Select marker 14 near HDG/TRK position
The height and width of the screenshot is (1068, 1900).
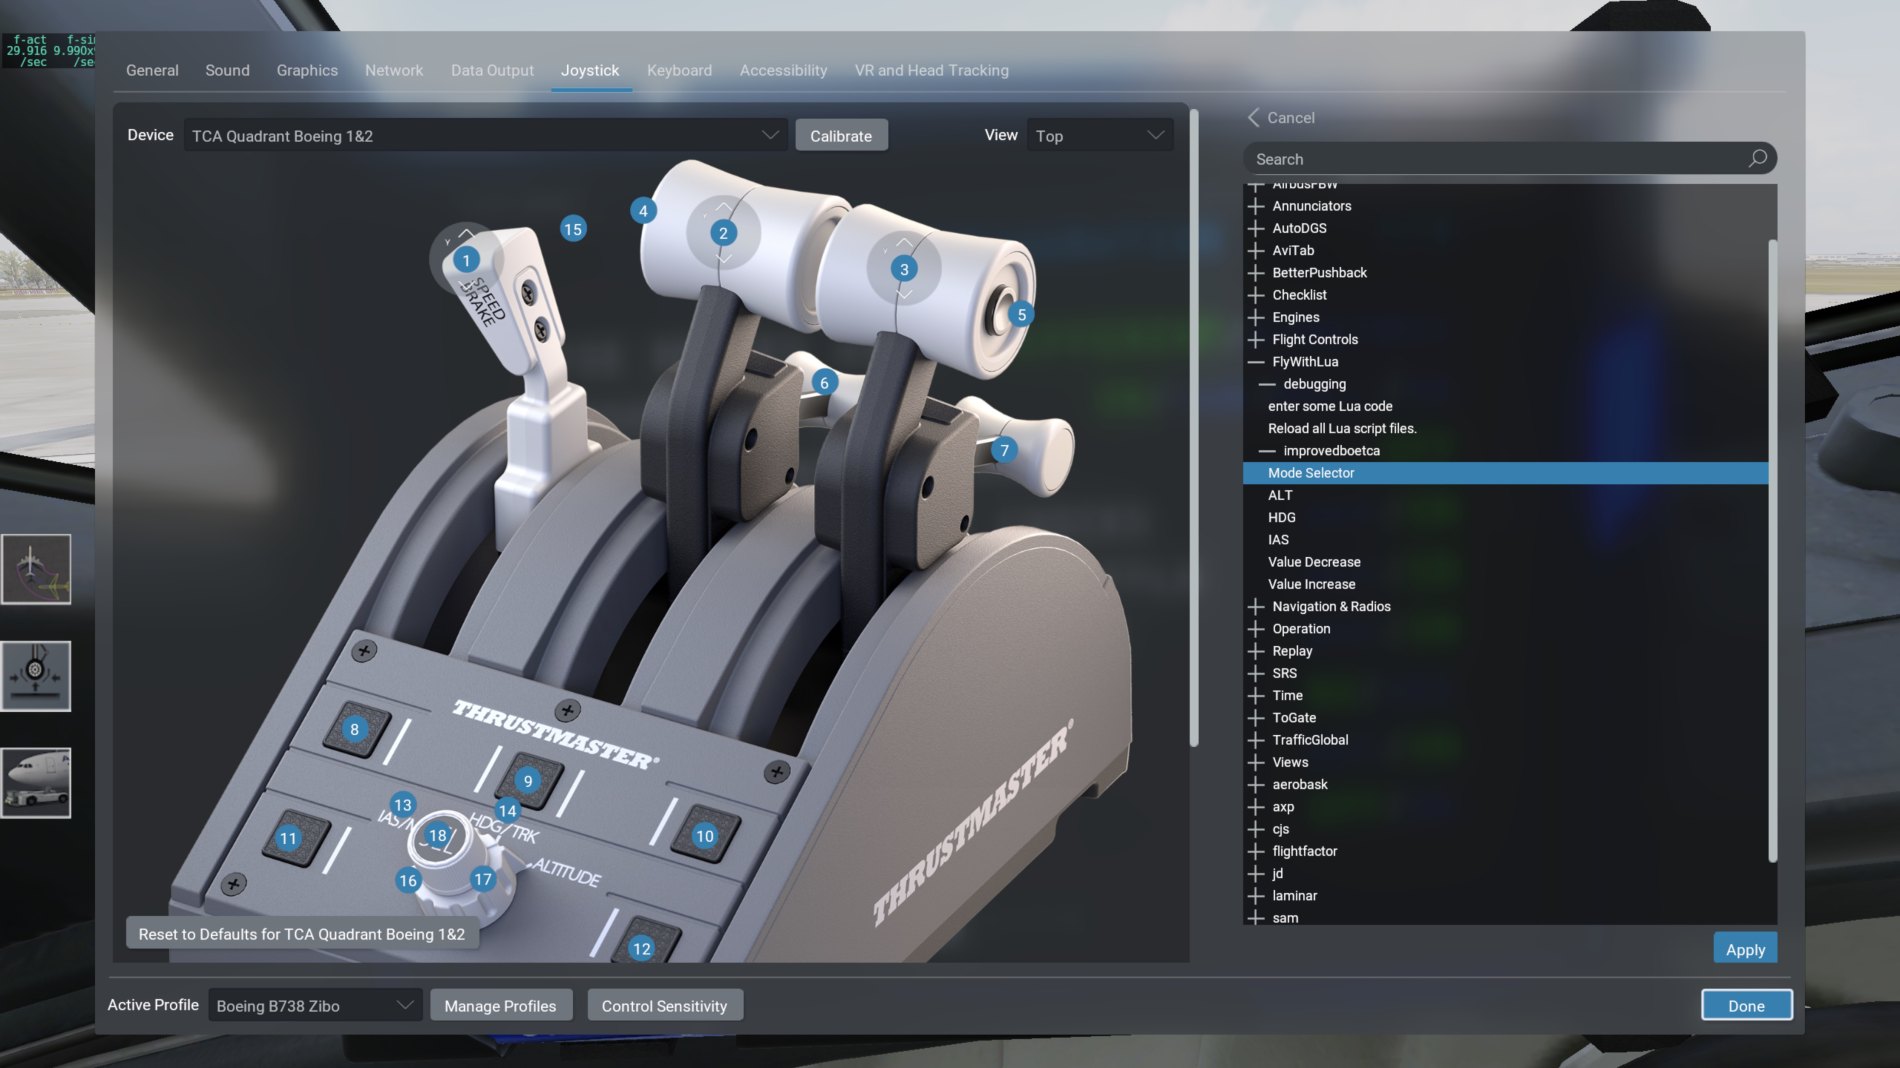507,810
